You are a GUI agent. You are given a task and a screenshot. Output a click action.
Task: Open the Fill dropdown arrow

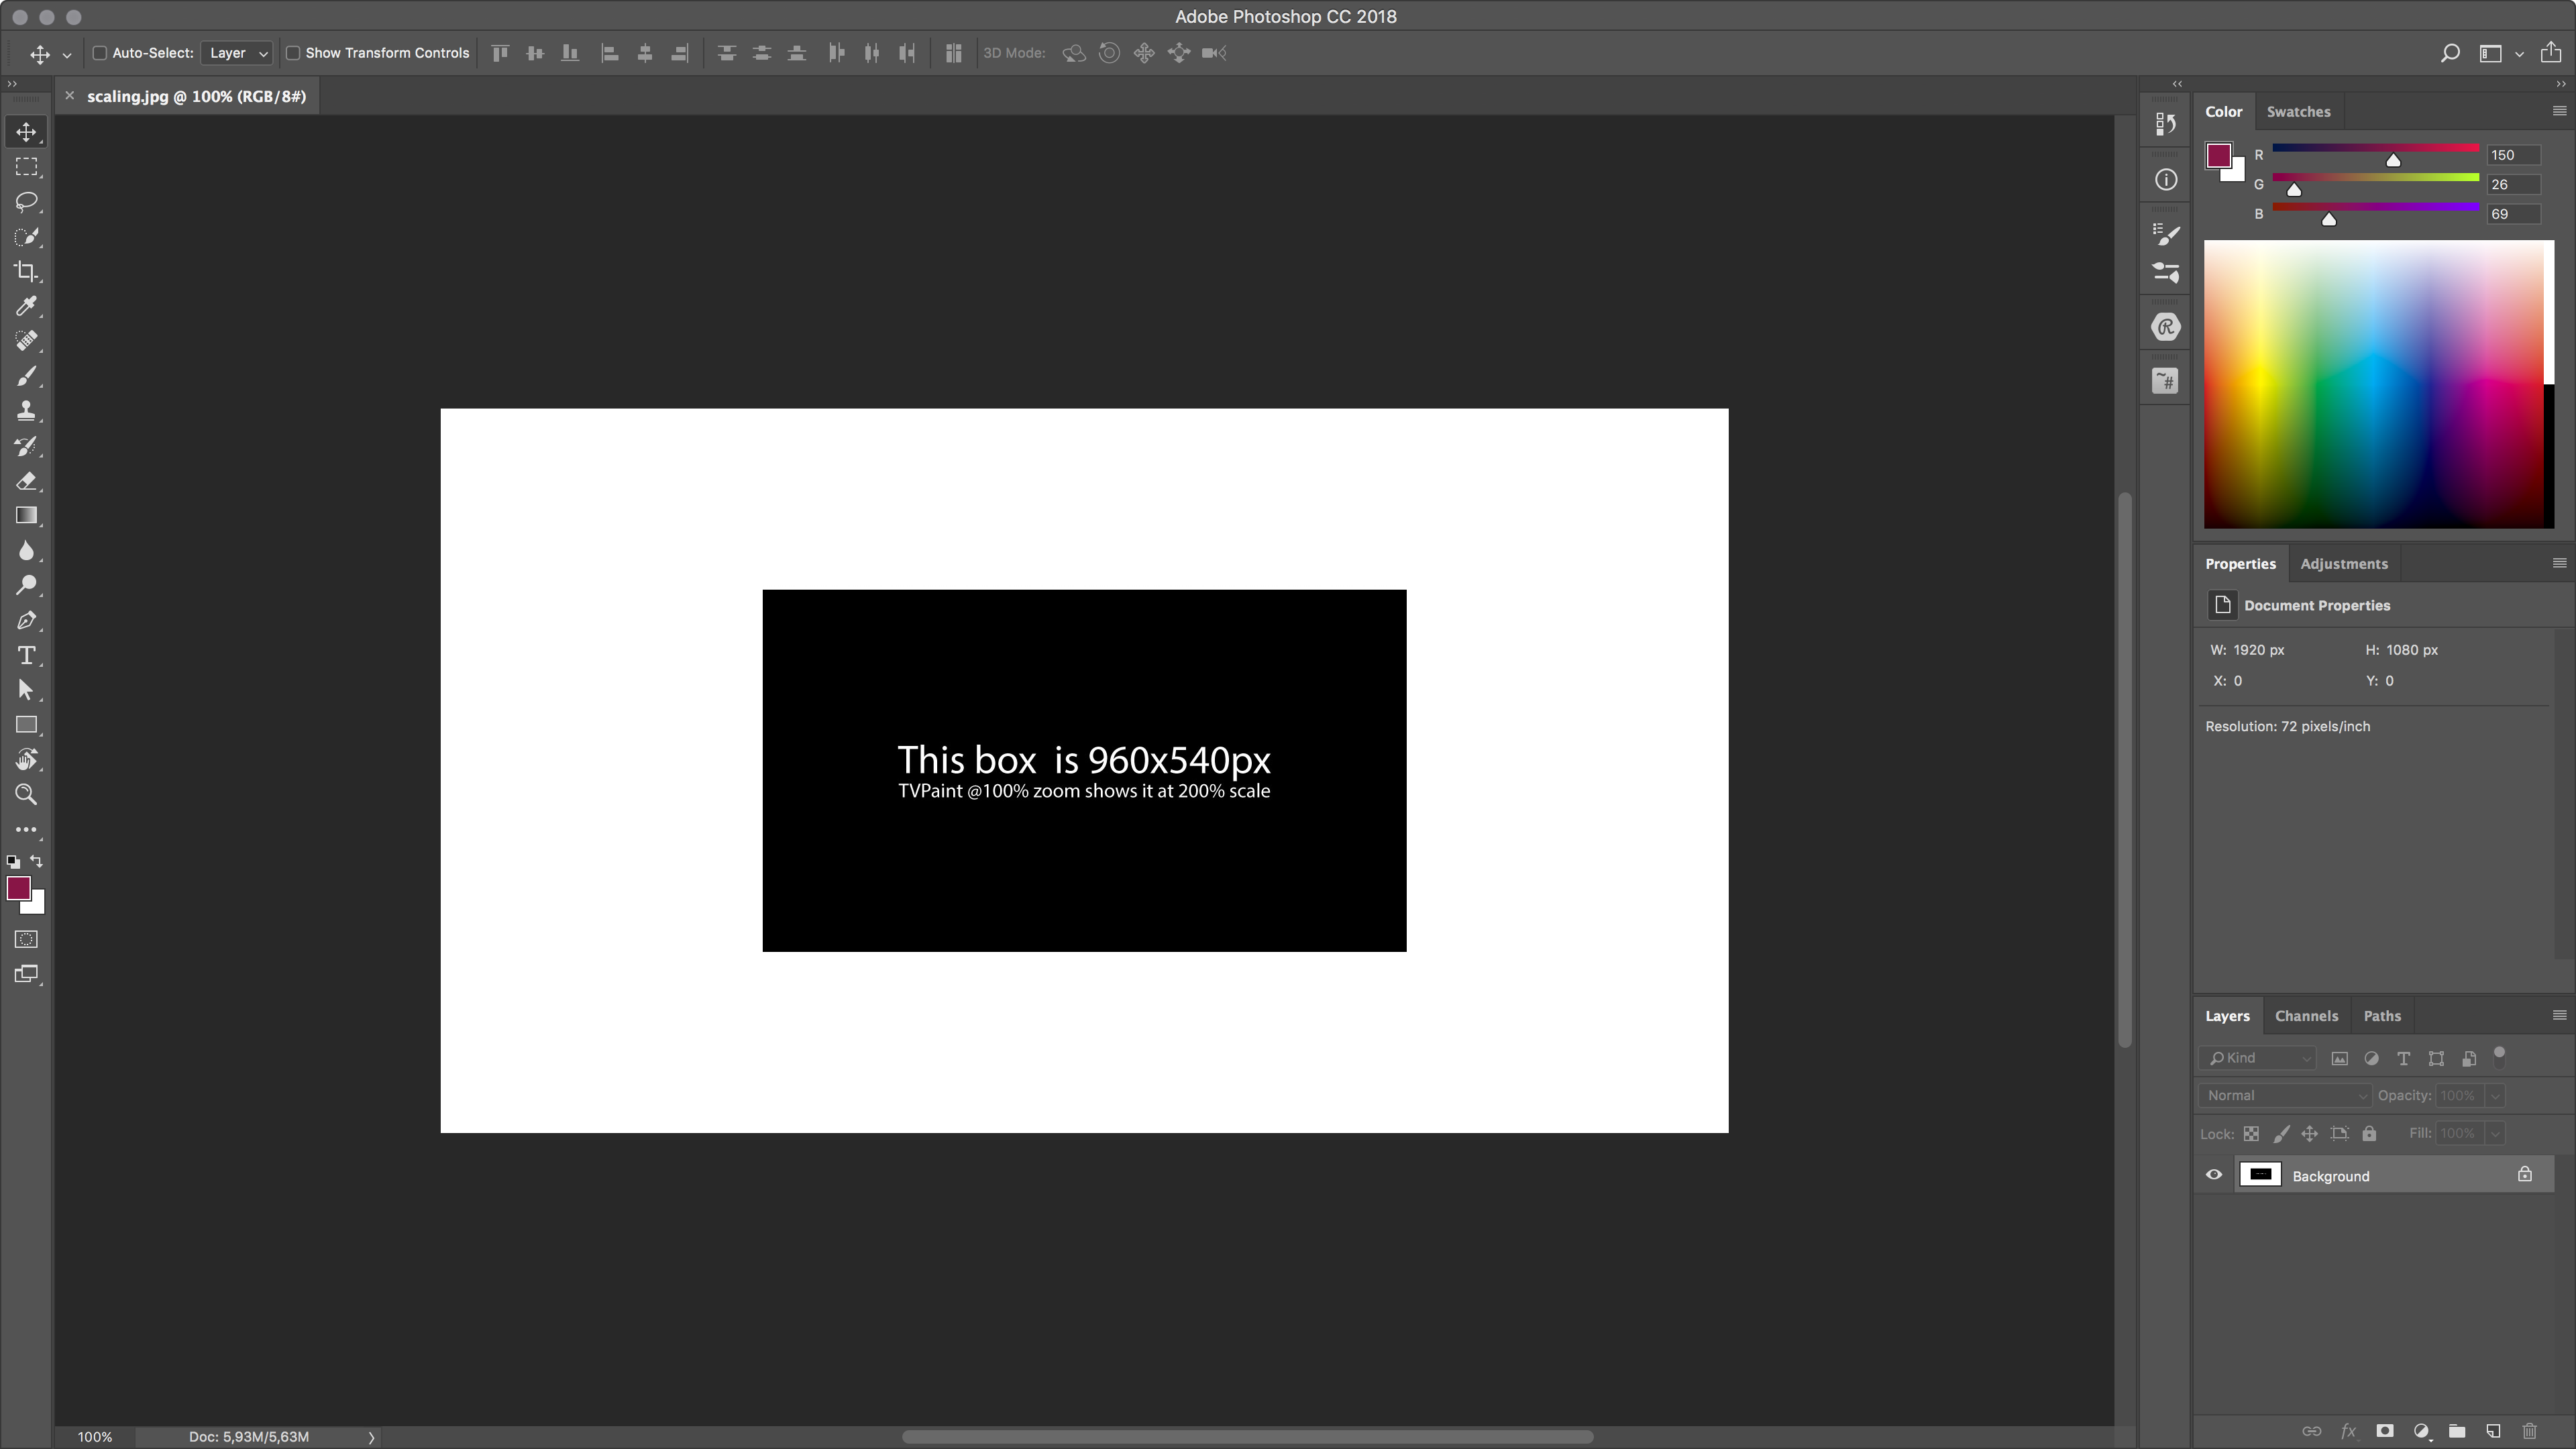[x=2495, y=1133]
